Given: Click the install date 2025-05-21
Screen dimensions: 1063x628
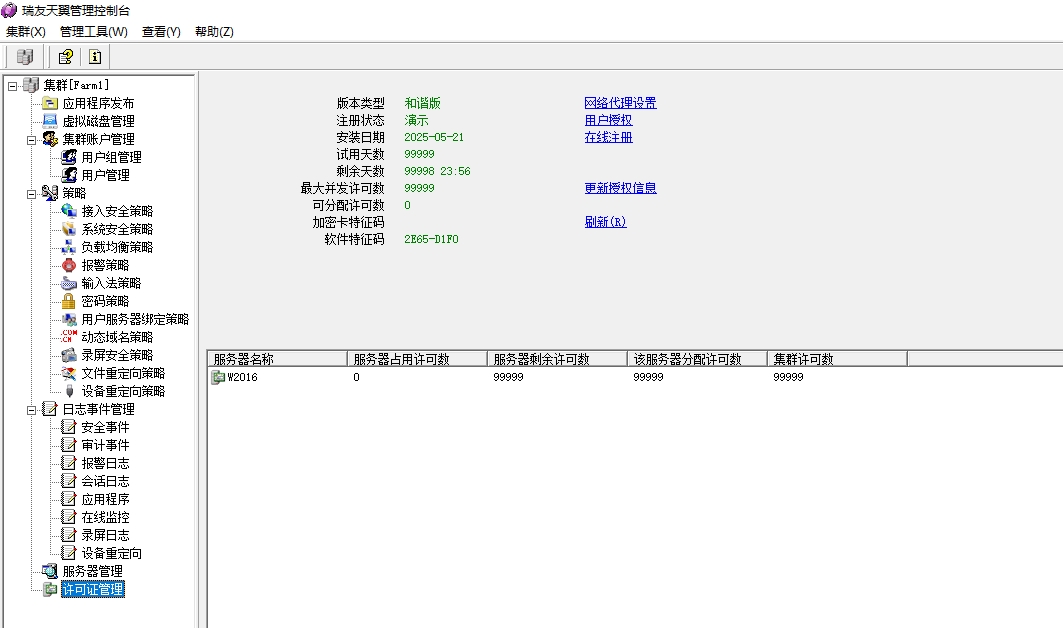Looking at the screenshot, I should point(434,137).
